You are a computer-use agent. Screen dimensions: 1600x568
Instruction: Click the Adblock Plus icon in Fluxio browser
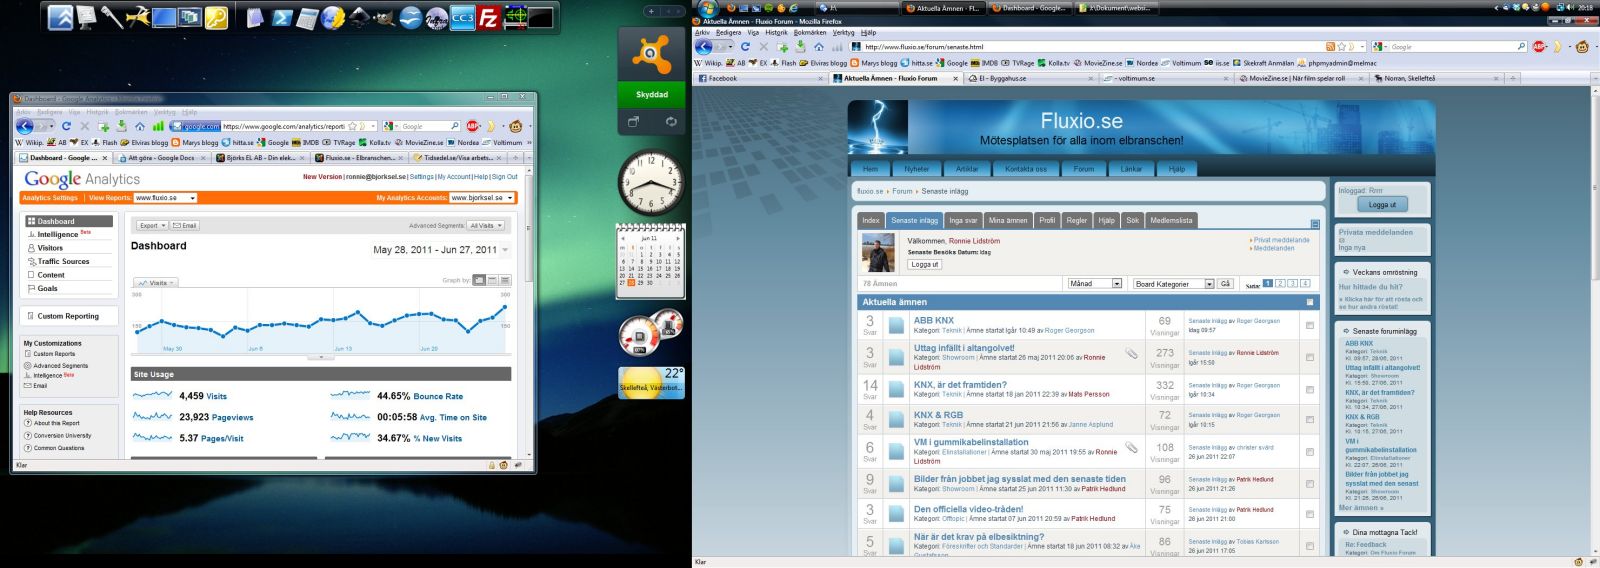tap(1539, 47)
